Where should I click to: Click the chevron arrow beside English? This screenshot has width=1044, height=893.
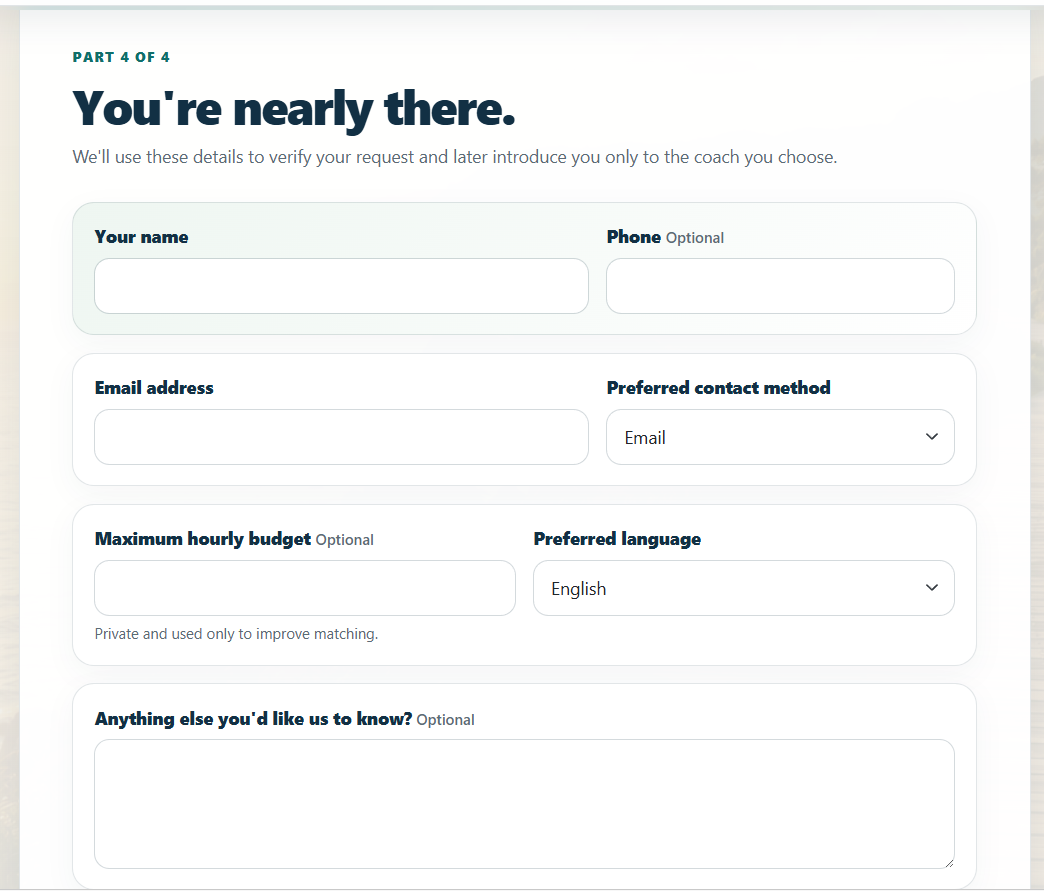pyautogui.click(x=931, y=588)
